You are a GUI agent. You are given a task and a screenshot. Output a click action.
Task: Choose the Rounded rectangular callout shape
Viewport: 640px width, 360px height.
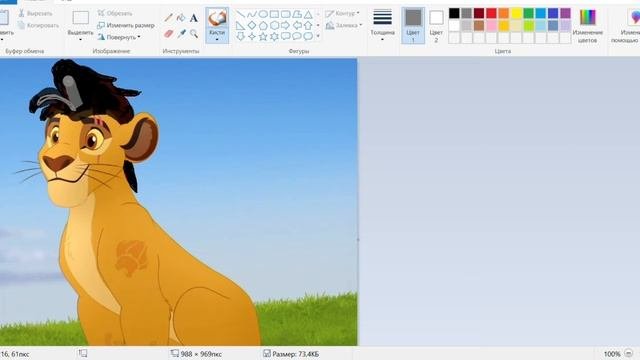[286, 36]
